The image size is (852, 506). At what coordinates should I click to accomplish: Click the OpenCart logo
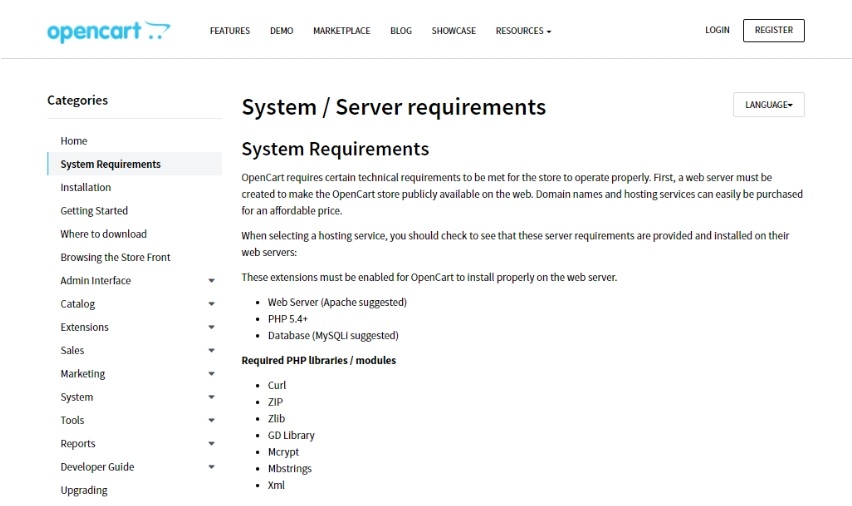109,32
